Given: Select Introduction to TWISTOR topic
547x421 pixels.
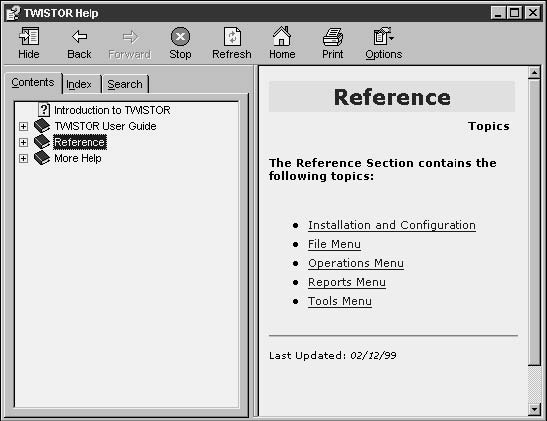Looking at the screenshot, I should tap(112, 110).
